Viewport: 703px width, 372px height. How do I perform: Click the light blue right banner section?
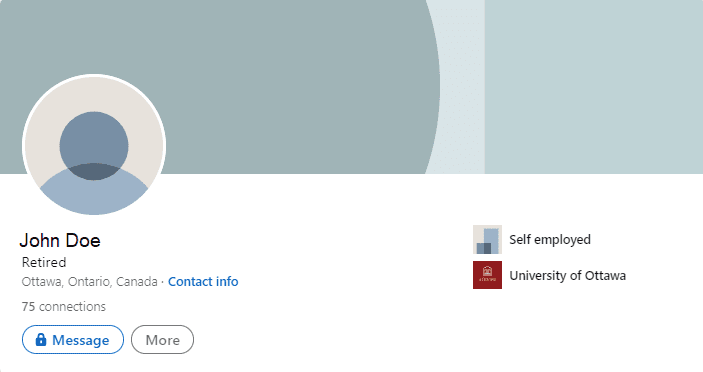(594, 87)
